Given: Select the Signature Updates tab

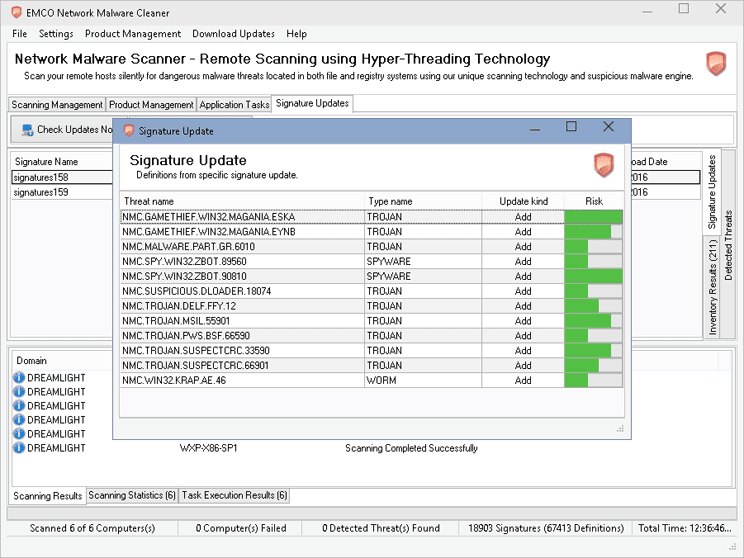Looking at the screenshot, I should 312,103.
